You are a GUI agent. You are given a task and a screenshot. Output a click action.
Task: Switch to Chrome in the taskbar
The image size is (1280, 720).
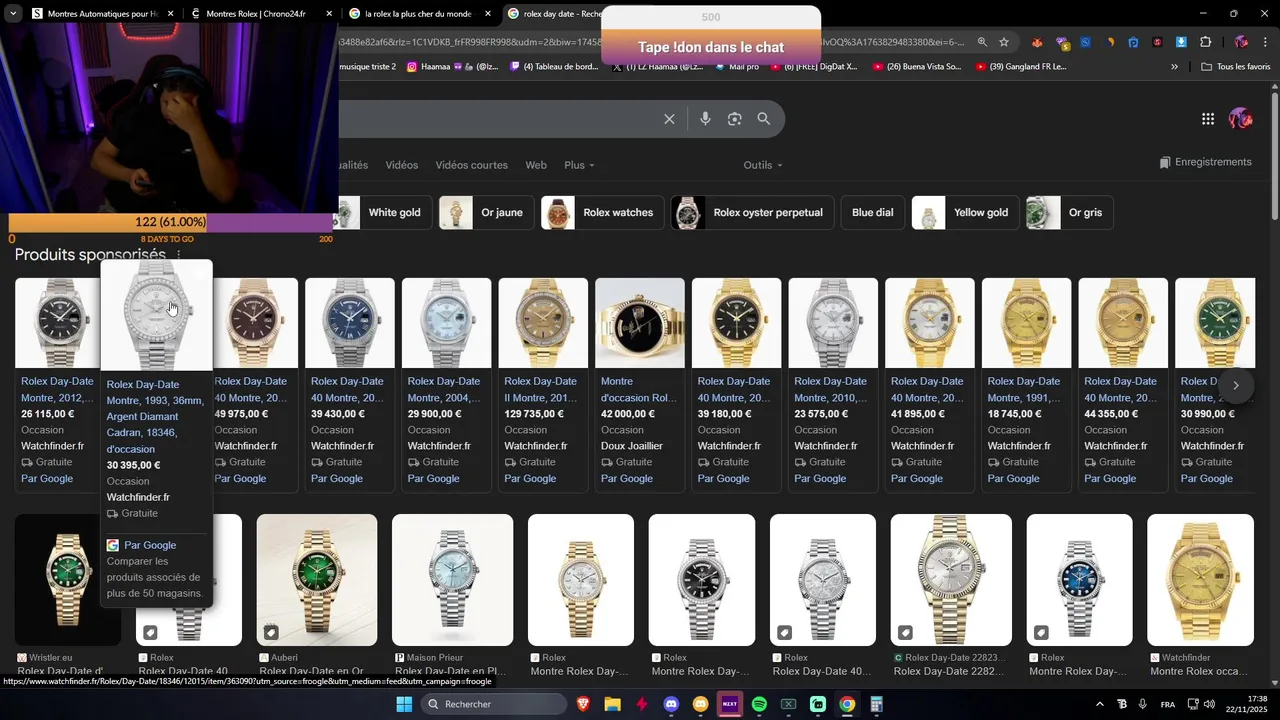point(847,704)
